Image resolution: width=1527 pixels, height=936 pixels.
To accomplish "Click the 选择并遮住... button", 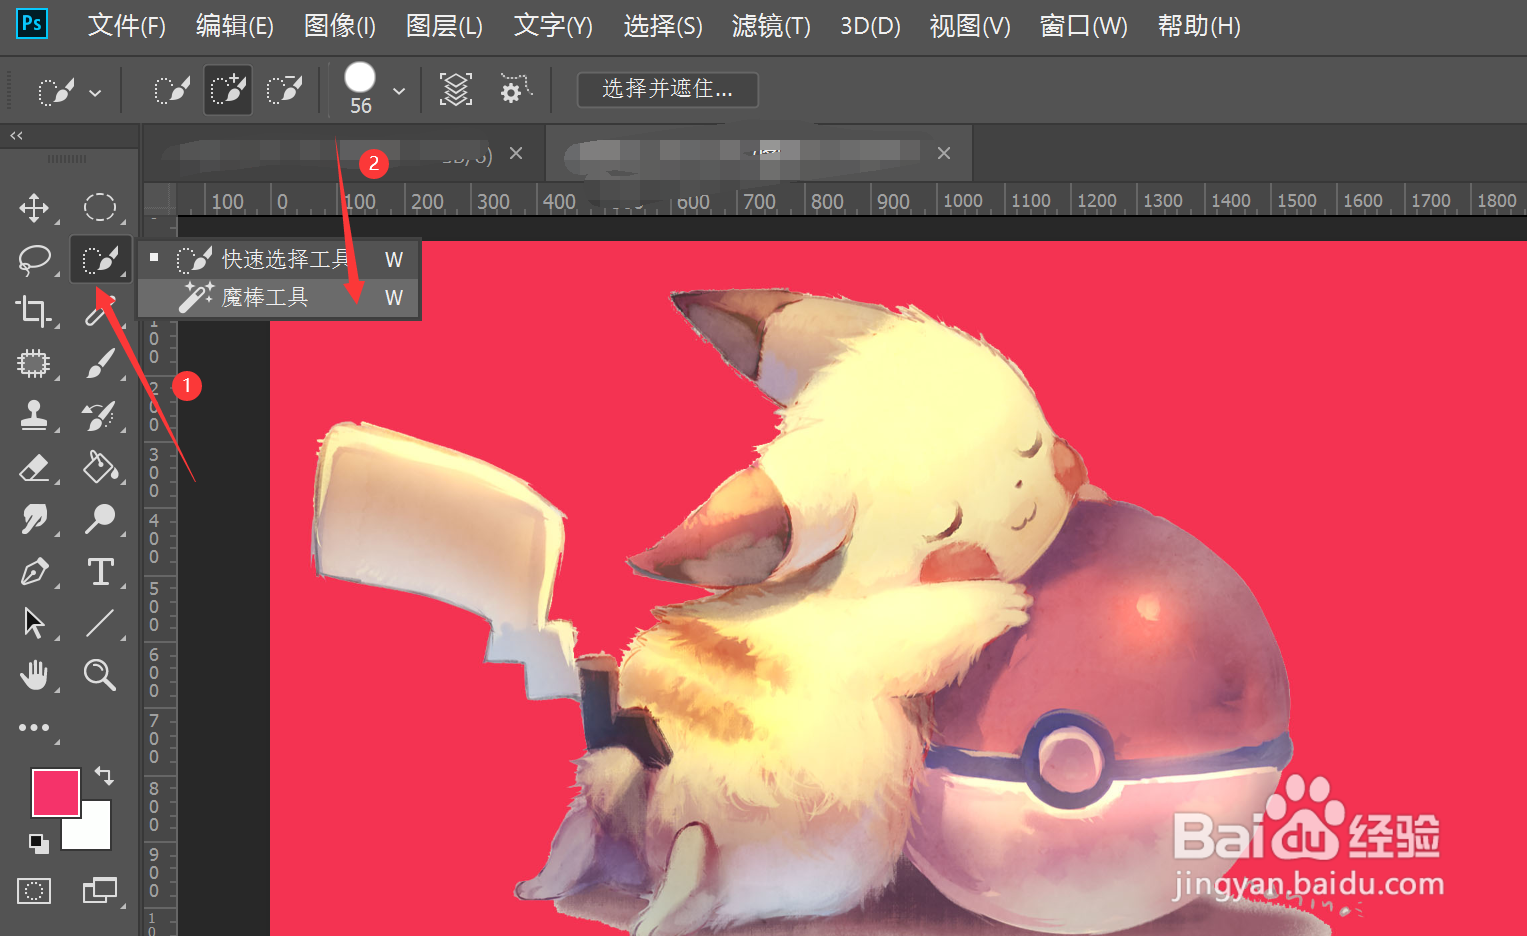I will coord(667,89).
